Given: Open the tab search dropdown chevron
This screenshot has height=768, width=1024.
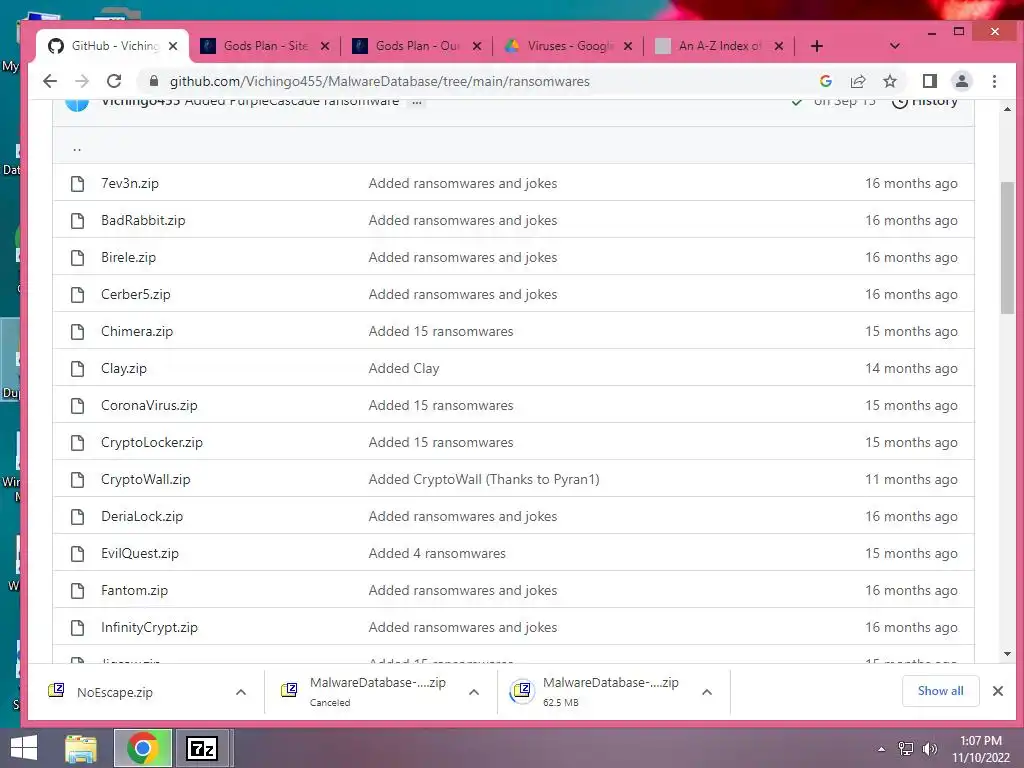Looking at the screenshot, I should point(895,46).
